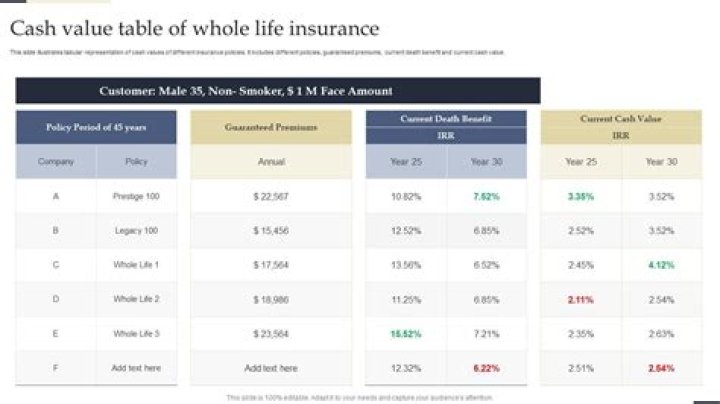
Task: Click the red 6.22% value
Action: tap(486, 368)
